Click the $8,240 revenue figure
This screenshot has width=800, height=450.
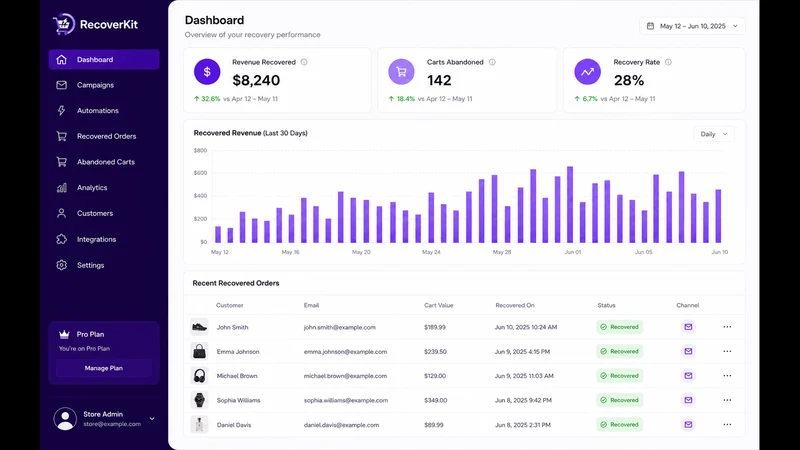tap(256, 80)
